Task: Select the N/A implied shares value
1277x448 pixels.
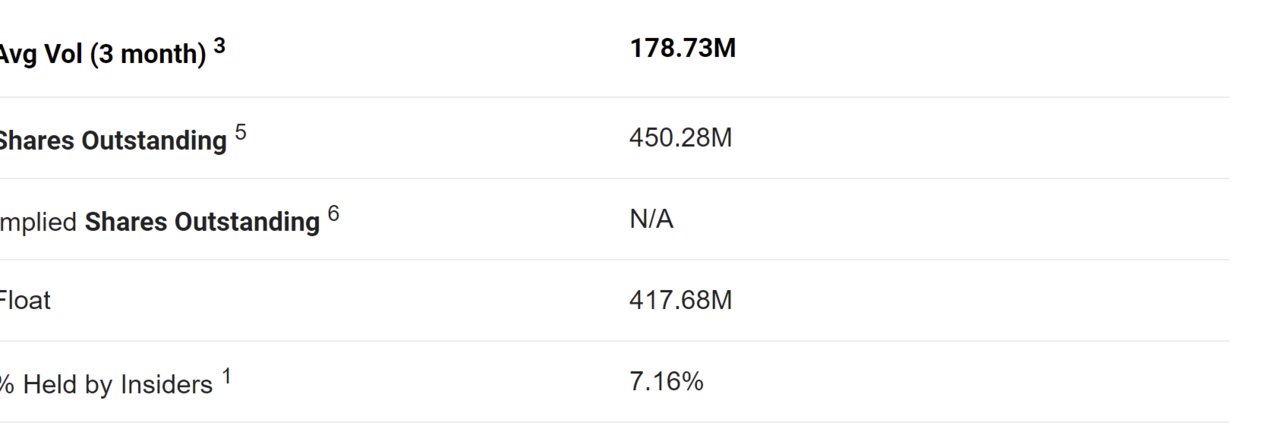Action: pyautogui.click(x=651, y=219)
